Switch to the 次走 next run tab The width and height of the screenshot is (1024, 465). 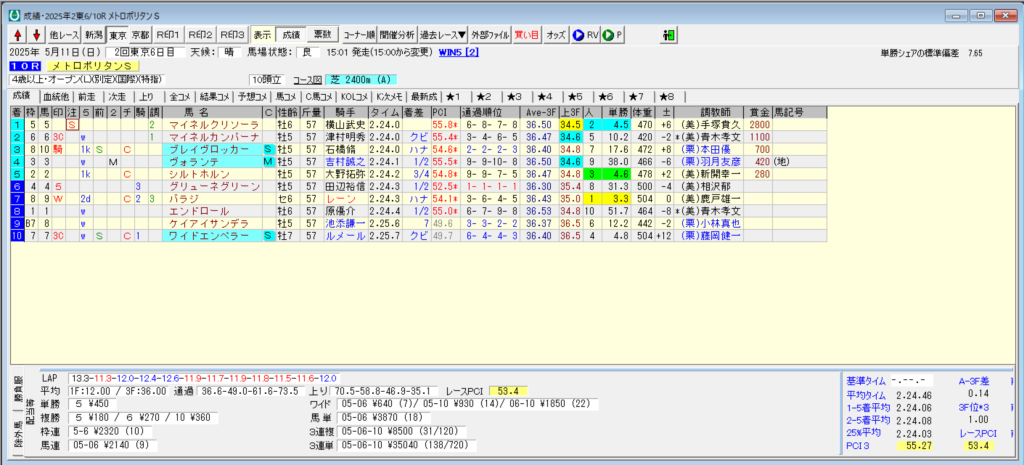(x=116, y=97)
